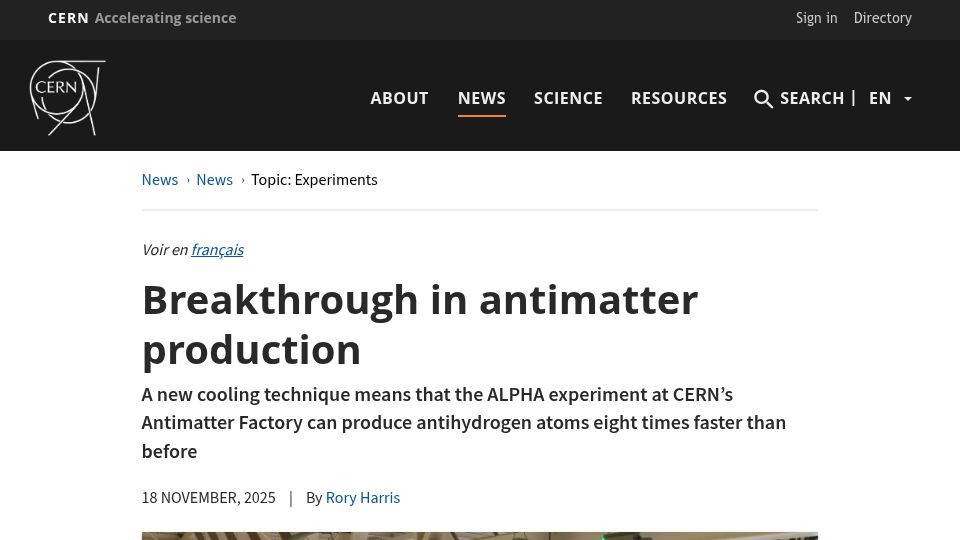Open the EN language dropdown

point(891,99)
